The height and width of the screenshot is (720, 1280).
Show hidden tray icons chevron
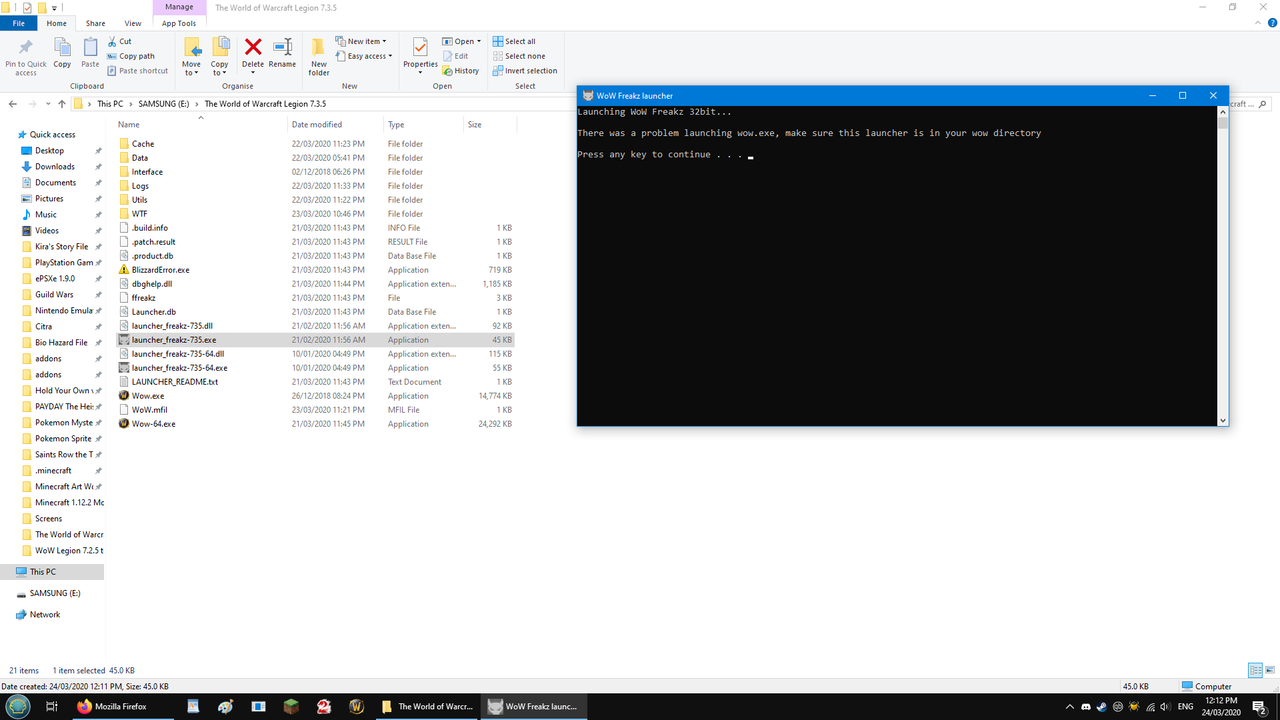click(x=1070, y=706)
